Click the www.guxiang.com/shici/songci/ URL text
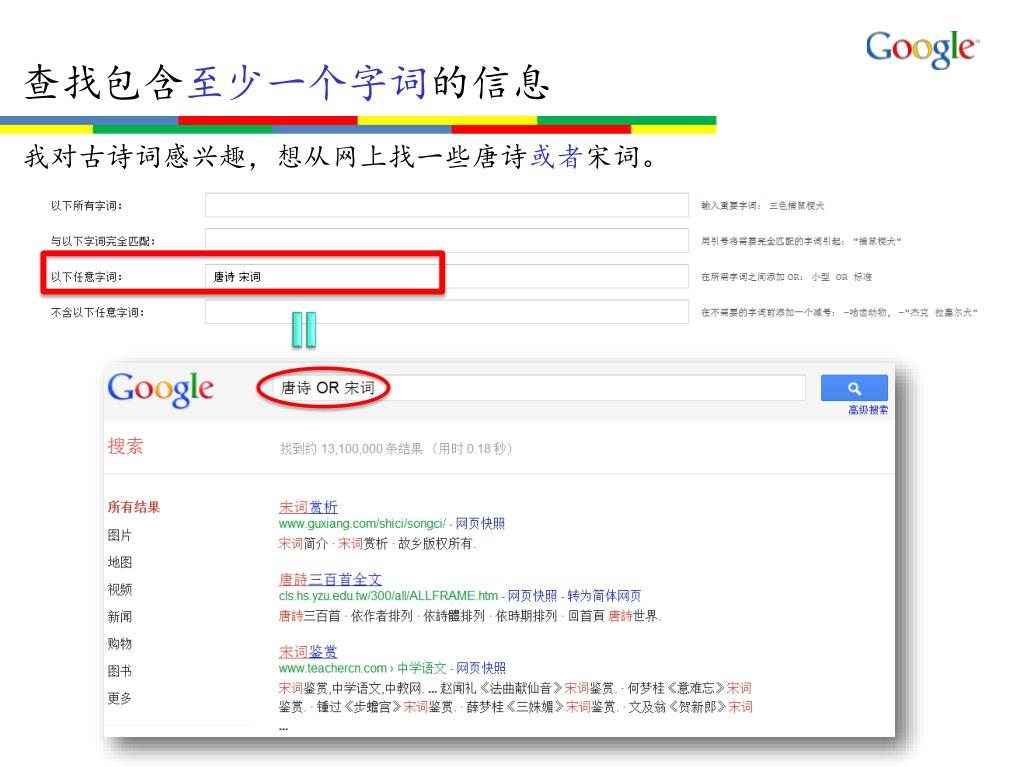Viewport: 1023px width, 767px height. point(362,524)
